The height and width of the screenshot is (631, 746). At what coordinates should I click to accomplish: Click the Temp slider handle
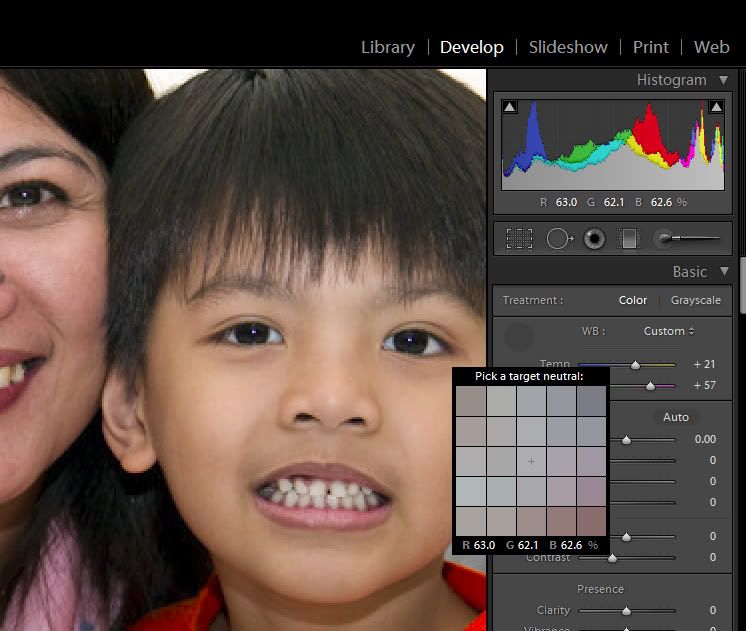tap(635, 365)
